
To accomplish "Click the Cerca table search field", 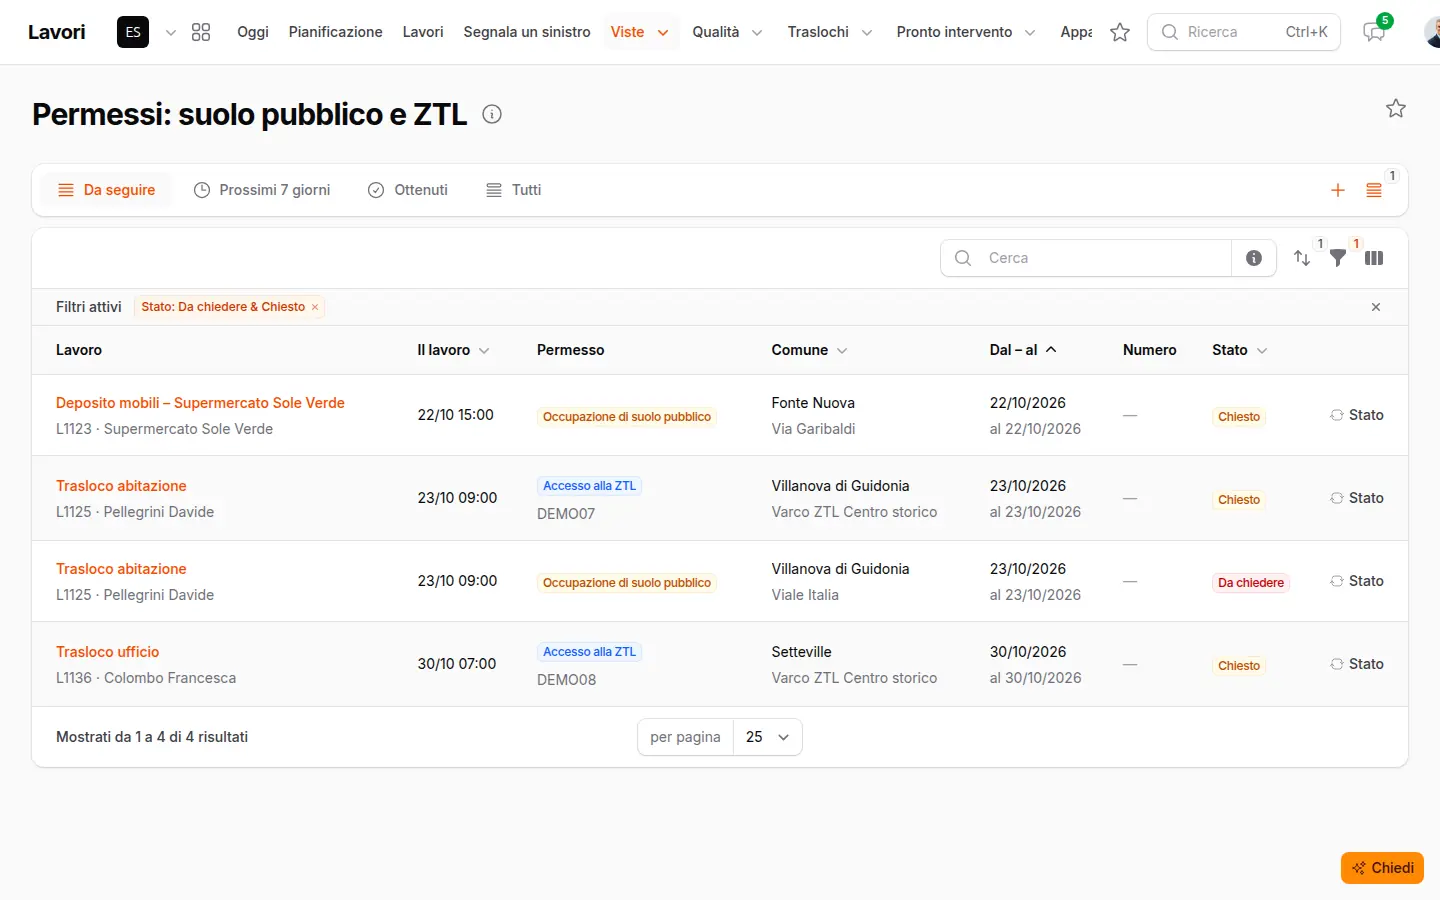I will [x=1086, y=258].
